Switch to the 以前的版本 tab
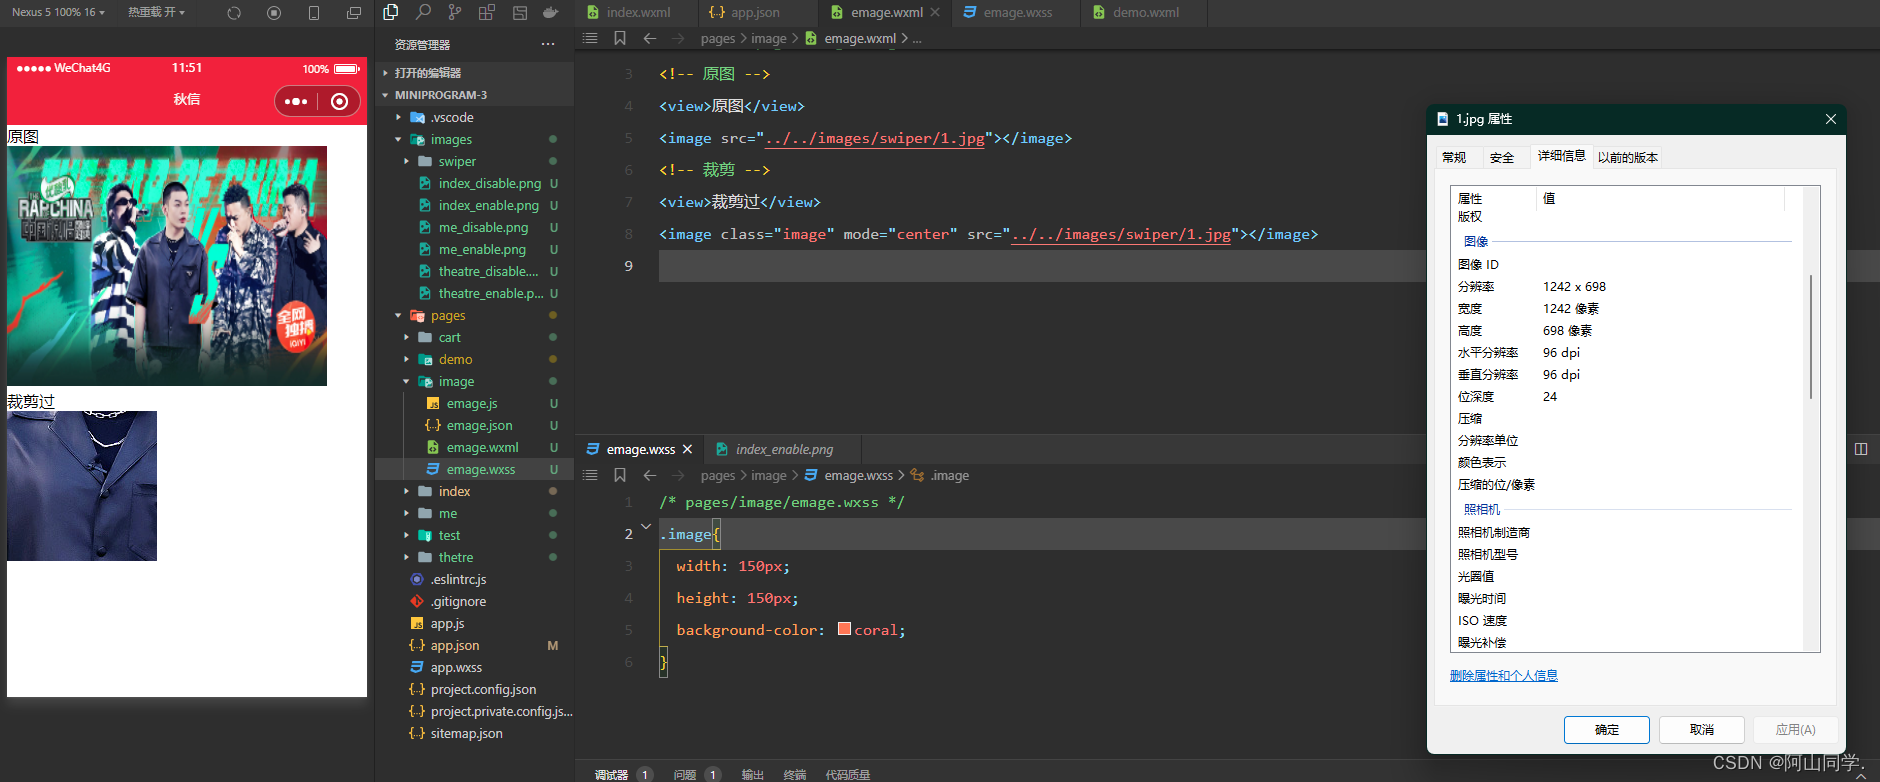Image resolution: width=1880 pixels, height=782 pixels. (x=1628, y=157)
